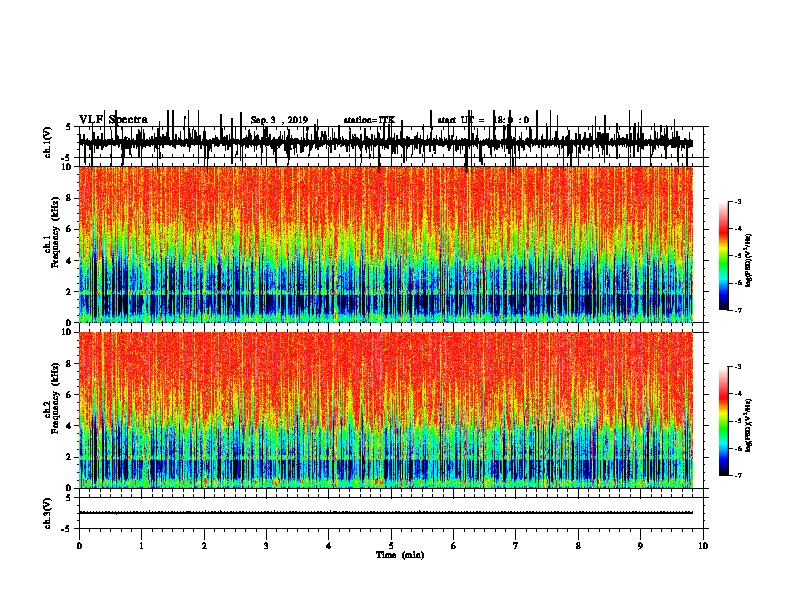Click the ch.1 spectrogram color scale bar
The width and height of the screenshot is (792, 612).
pos(724,256)
